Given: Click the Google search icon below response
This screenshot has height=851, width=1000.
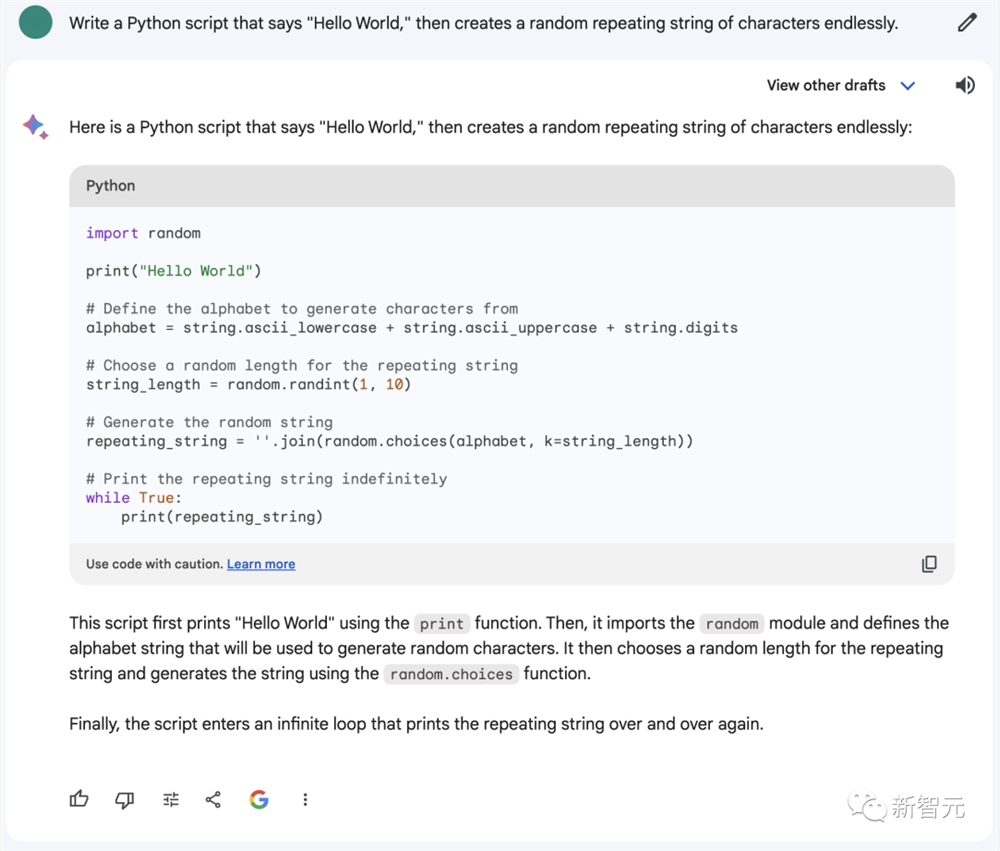Looking at the screenshot, I should (x=259, y=799).
